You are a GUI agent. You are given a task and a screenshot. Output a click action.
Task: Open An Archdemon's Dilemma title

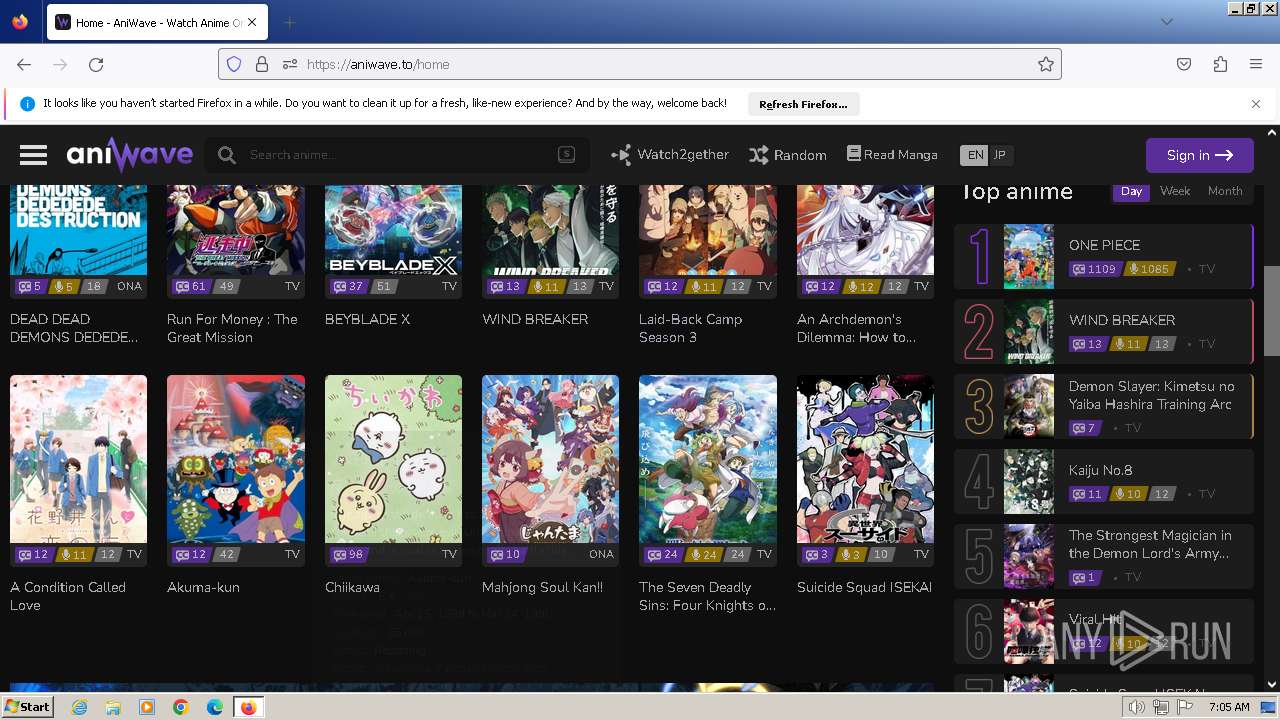point(856,328)
